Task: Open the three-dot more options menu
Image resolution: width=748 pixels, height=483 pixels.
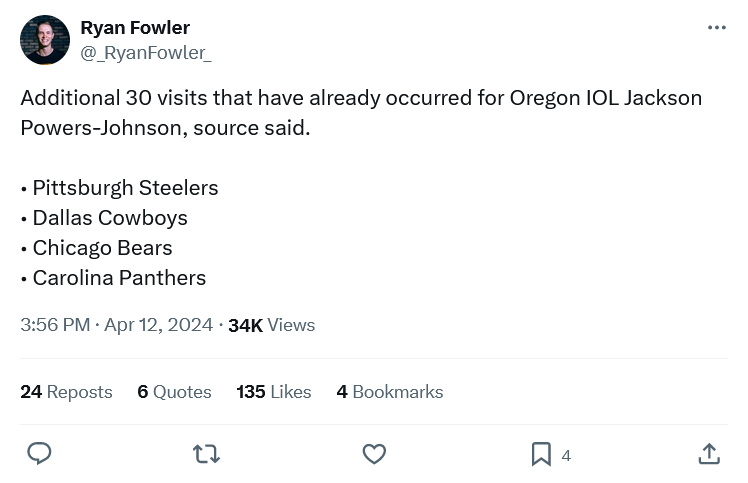Action: coord(716,28)
